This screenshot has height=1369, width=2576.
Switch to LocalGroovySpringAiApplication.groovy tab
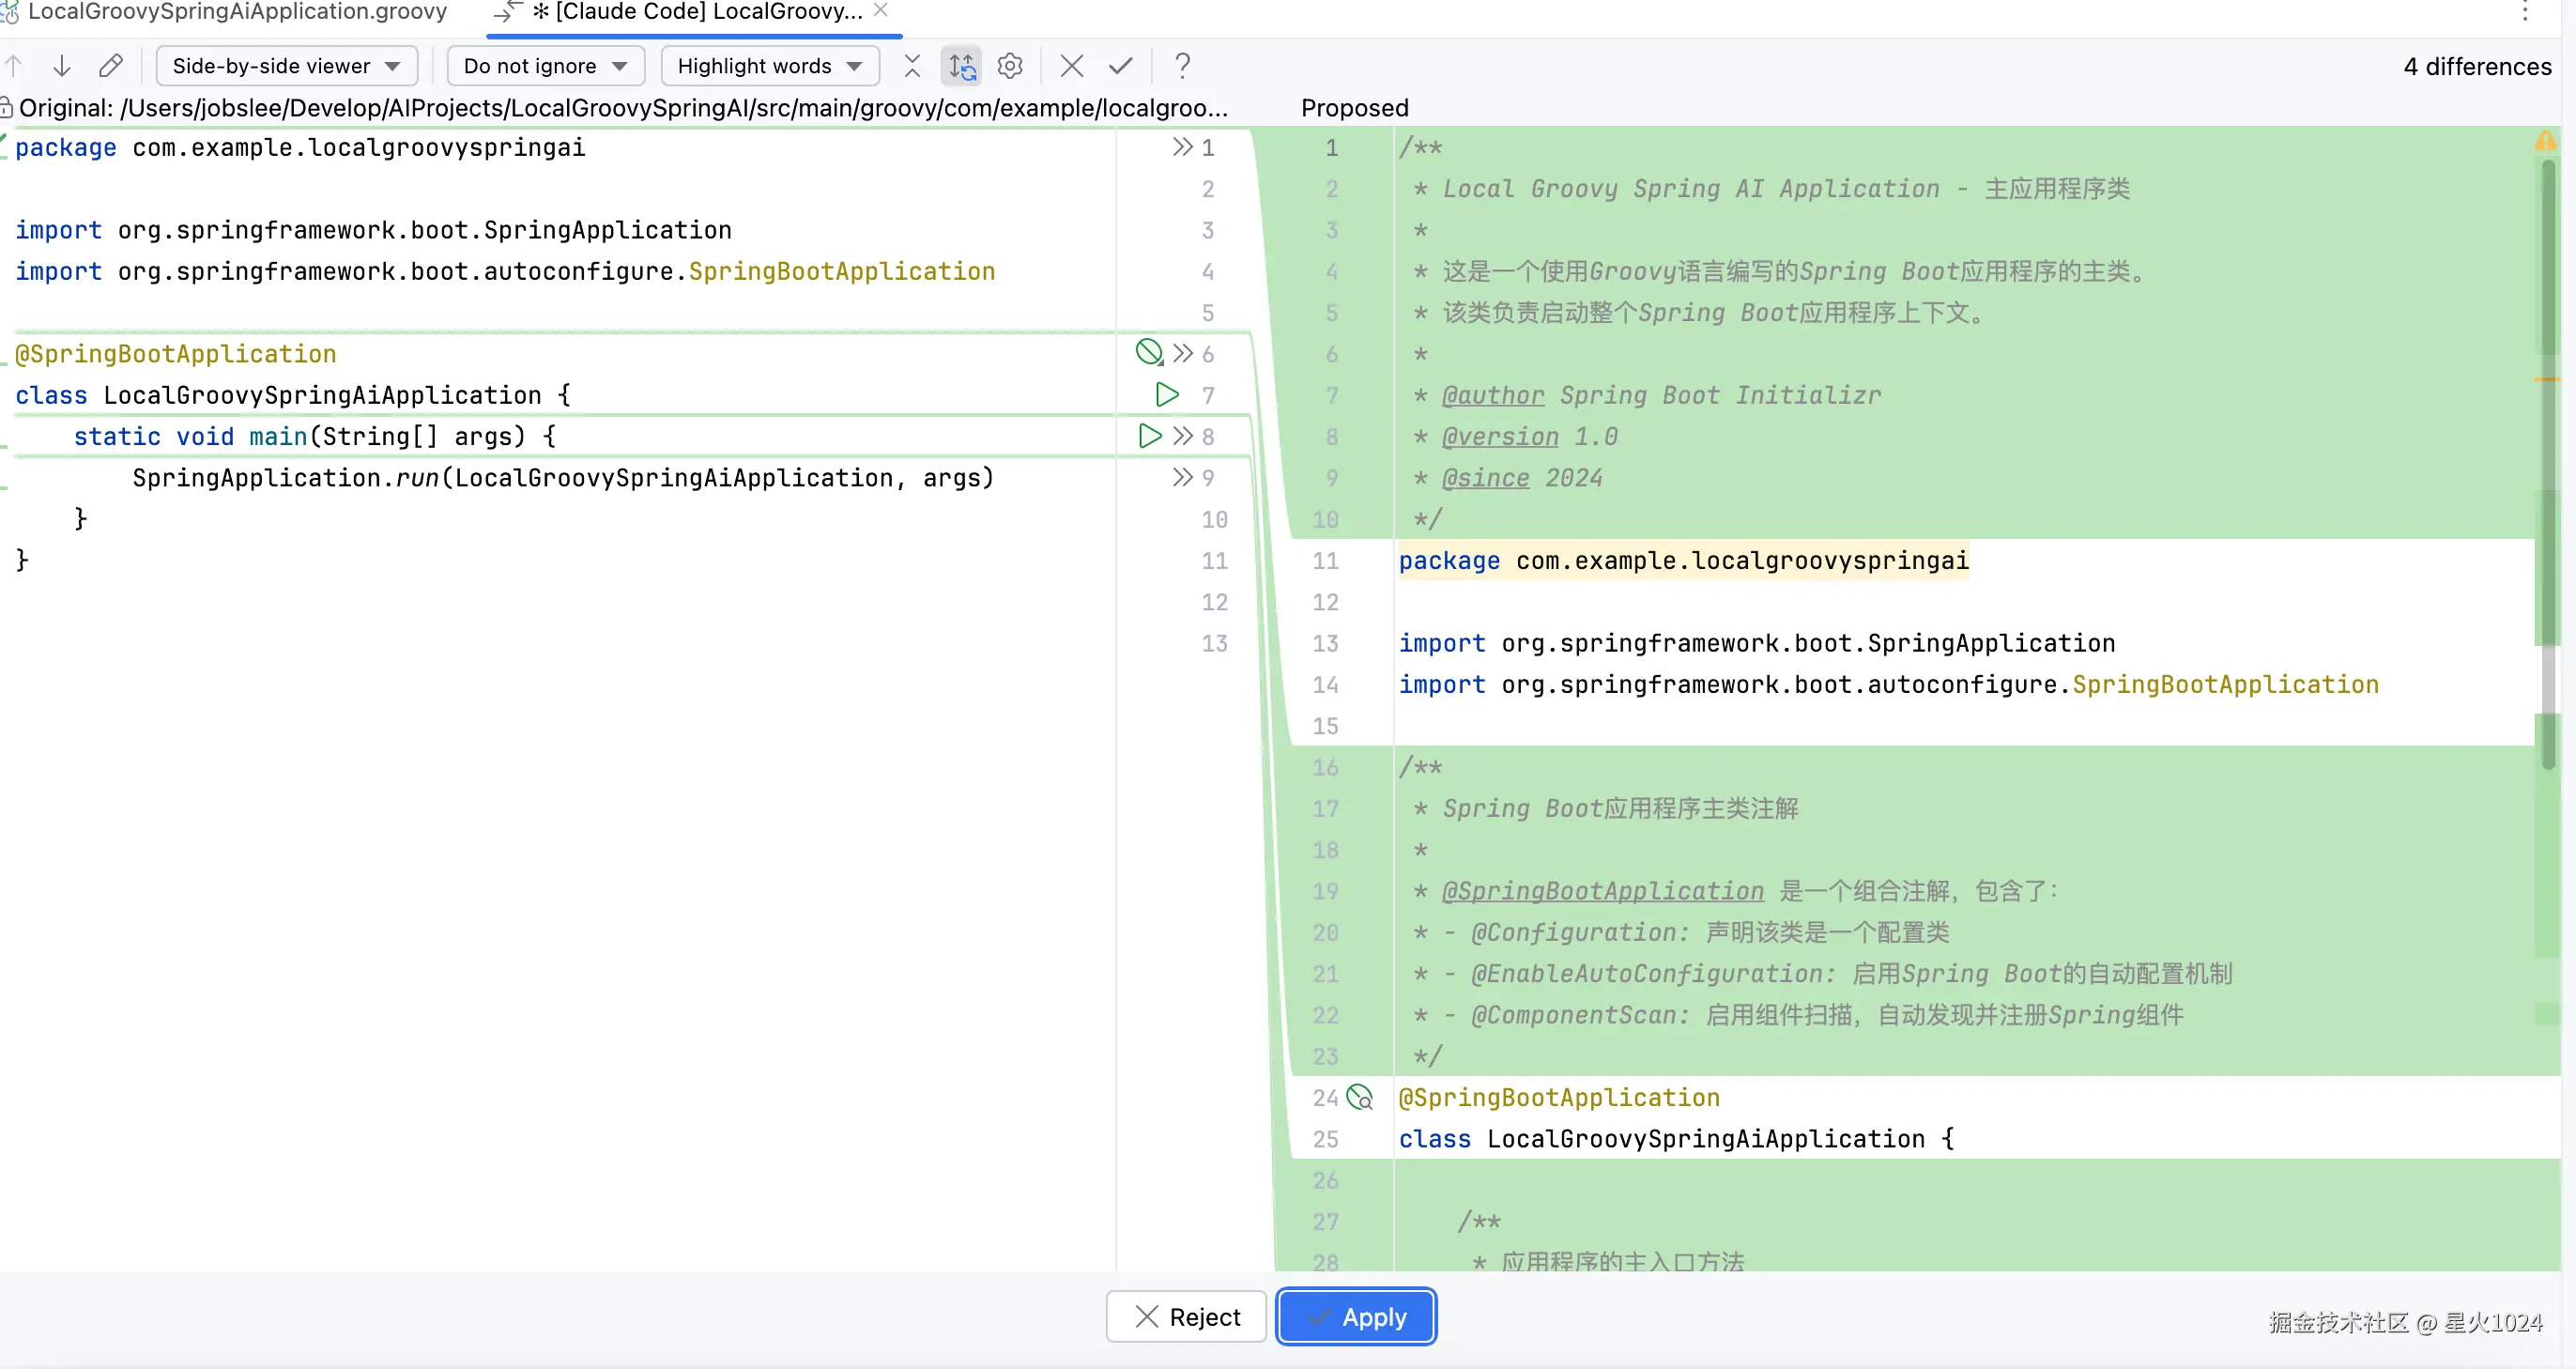click(x=237, y=12)
